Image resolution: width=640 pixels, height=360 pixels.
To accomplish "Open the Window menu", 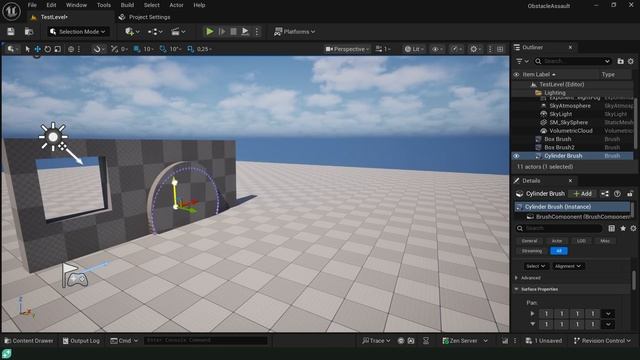I will tap(76, 5).
